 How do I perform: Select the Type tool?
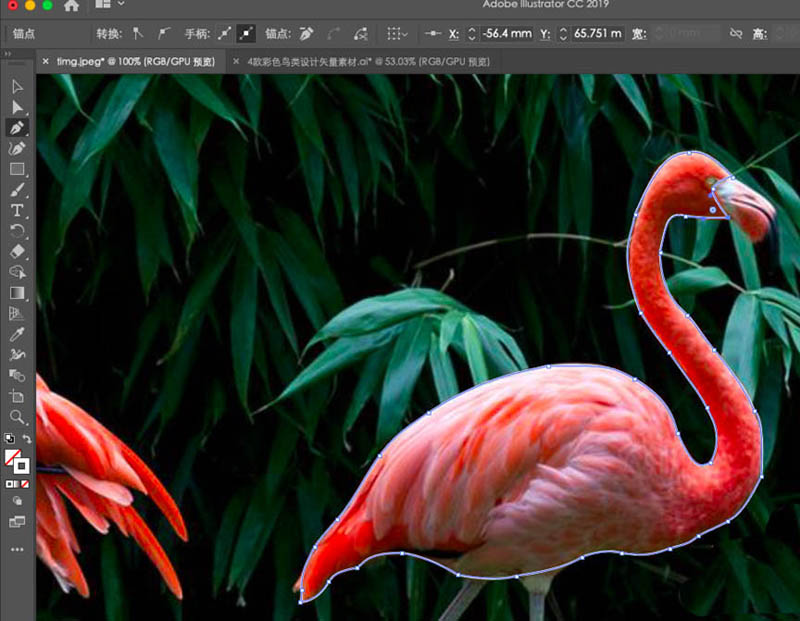pos(17,210)
